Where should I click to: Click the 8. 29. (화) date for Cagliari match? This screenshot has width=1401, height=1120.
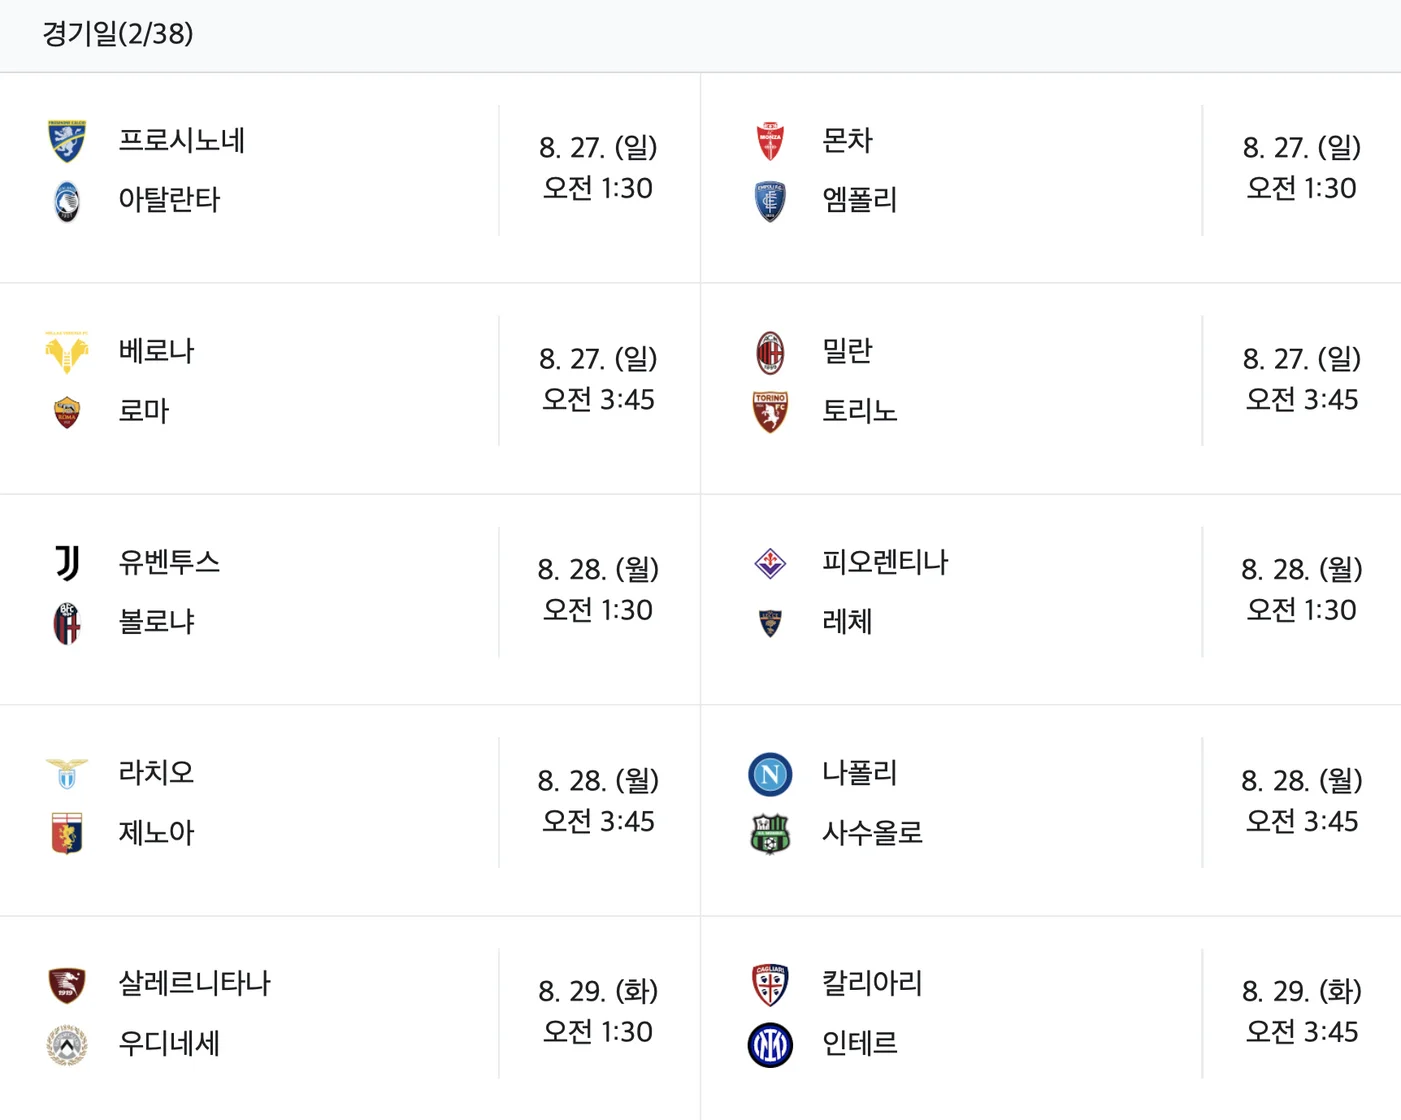[1301, 992]
